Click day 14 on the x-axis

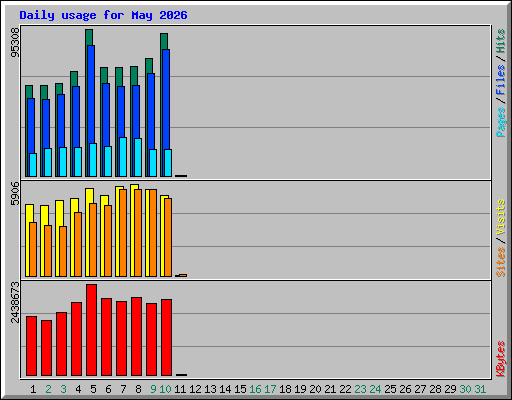[225, 389]
